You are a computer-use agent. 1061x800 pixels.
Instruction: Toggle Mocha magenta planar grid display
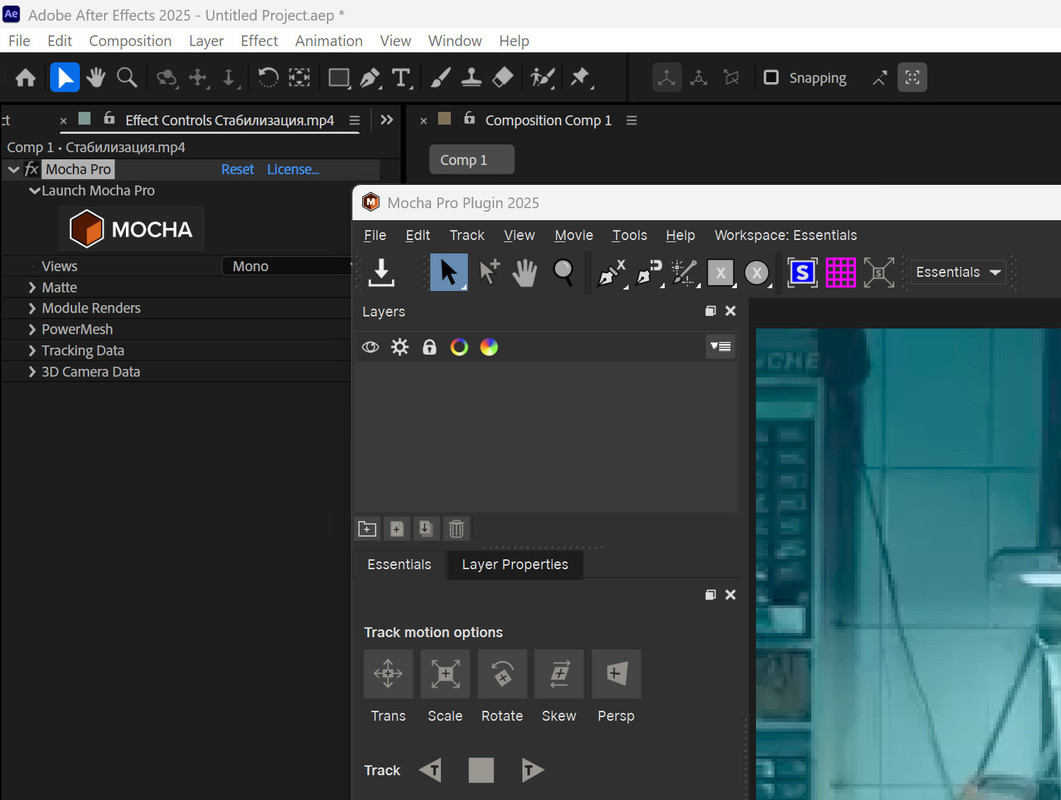point(840,272)
